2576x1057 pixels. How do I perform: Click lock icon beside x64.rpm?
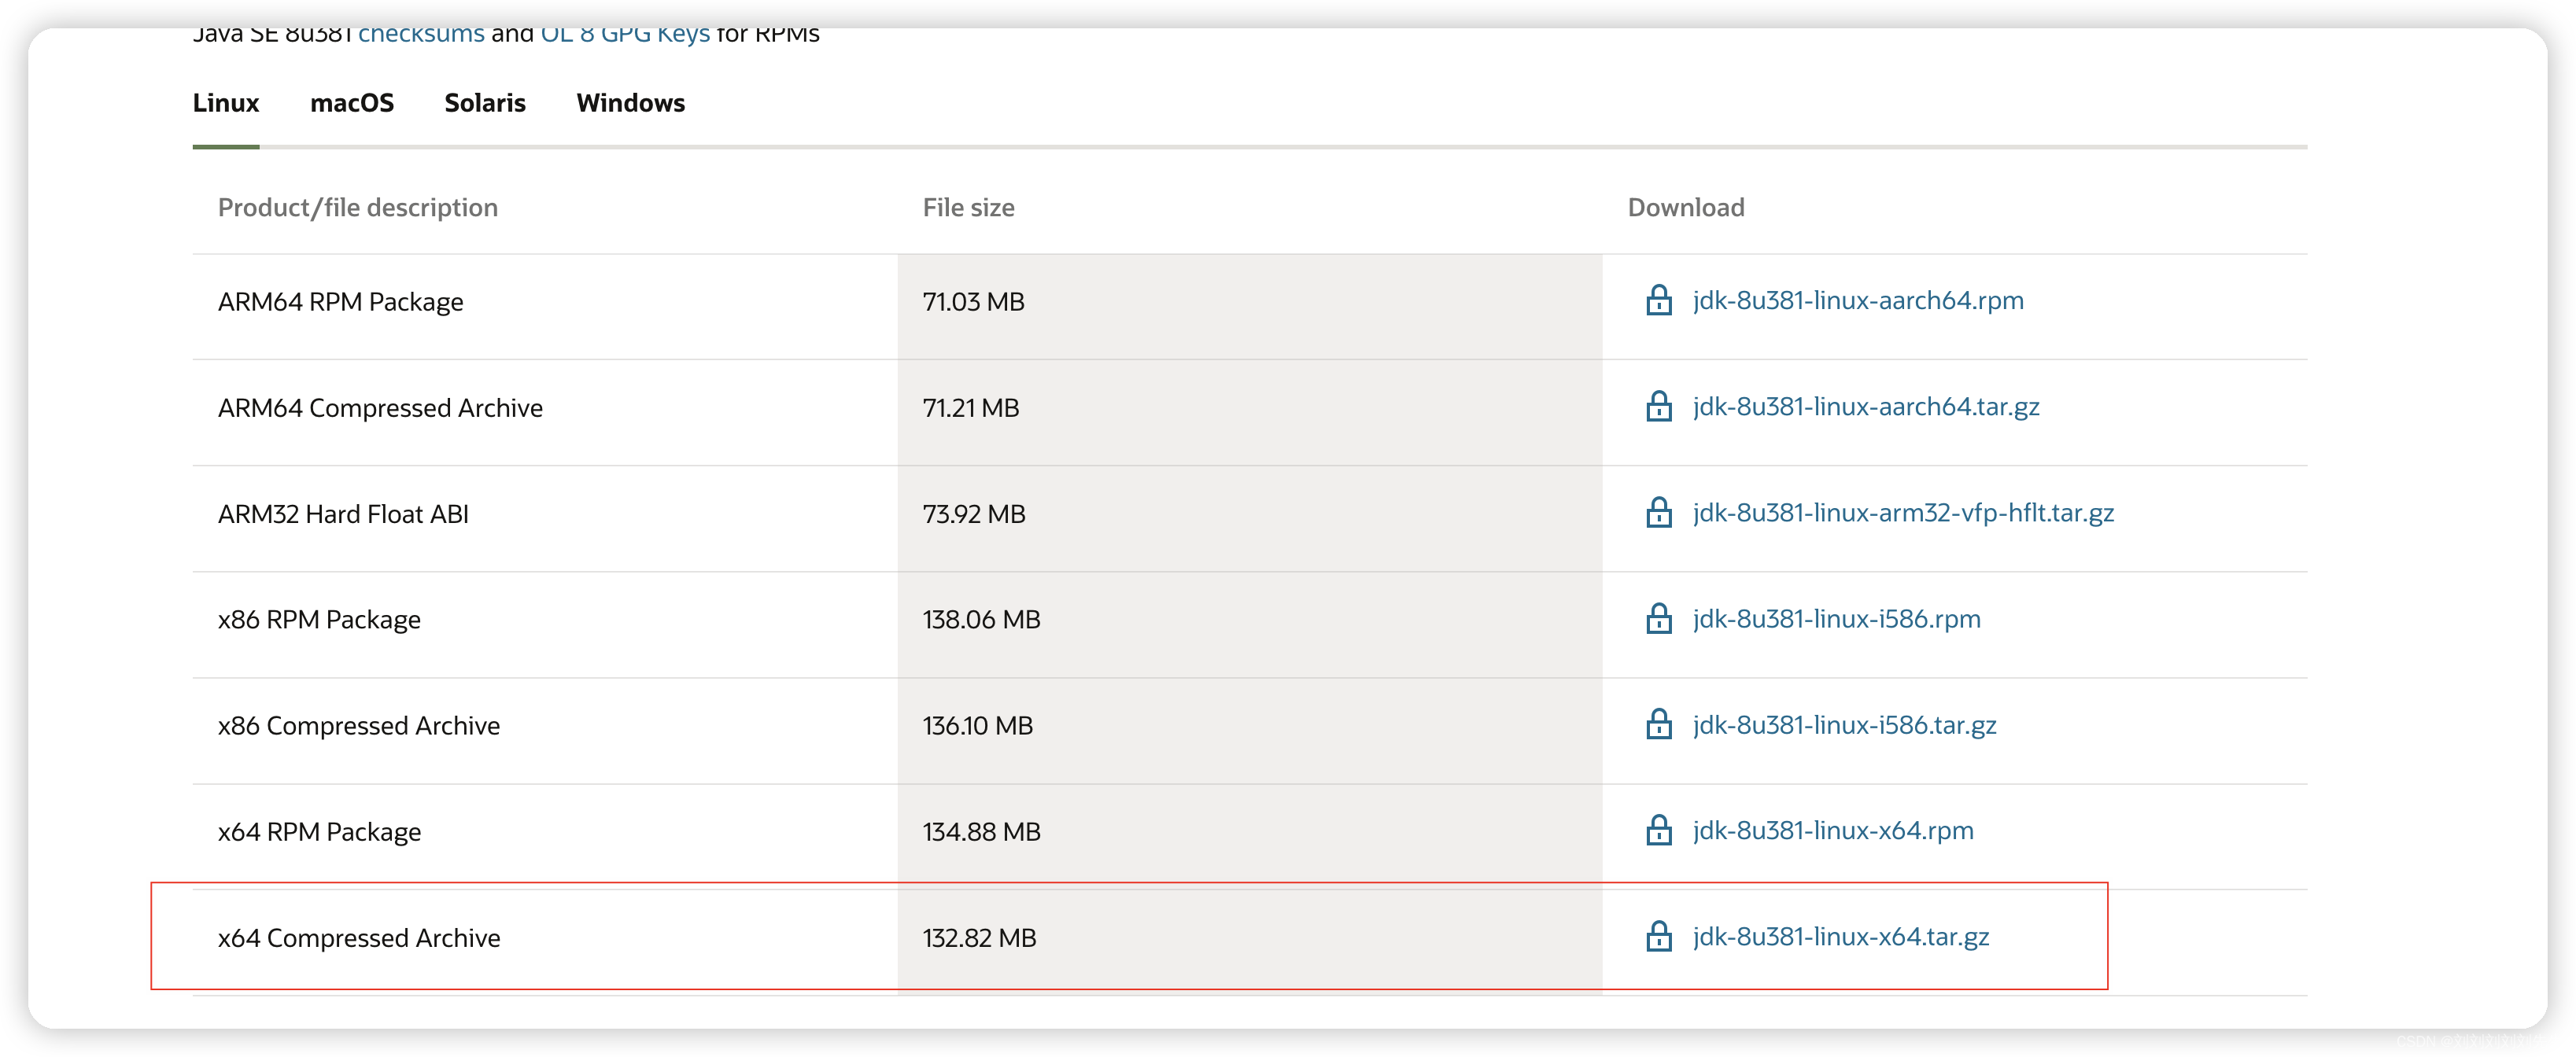pos(1659,830)
